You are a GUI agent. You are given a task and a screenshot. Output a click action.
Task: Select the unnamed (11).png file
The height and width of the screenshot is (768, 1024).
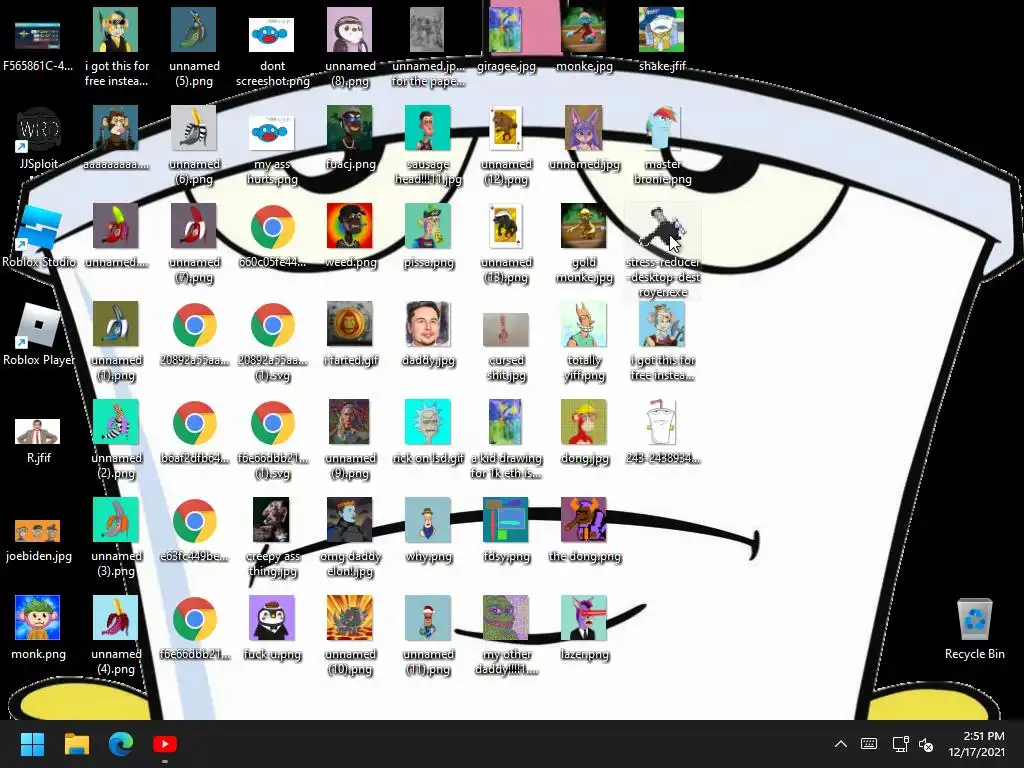428,636
